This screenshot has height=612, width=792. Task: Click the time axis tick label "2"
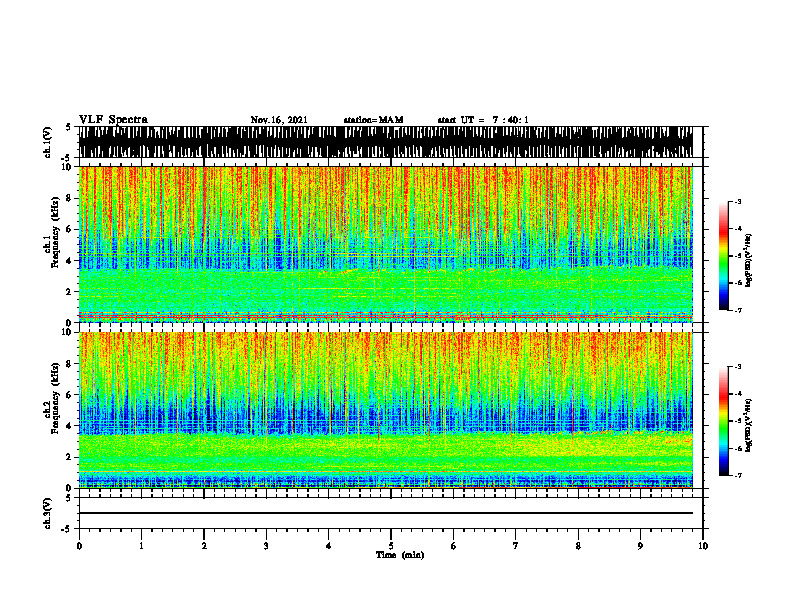tap(204, 546)
